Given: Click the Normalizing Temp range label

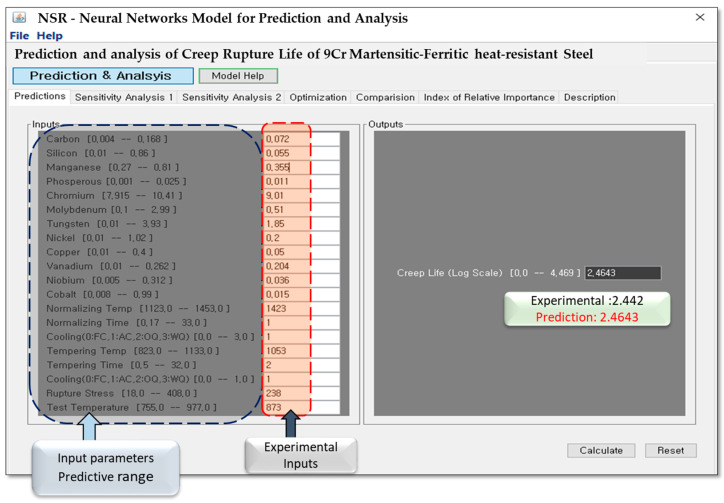Looking at the screenshot, I should (138, 309).
